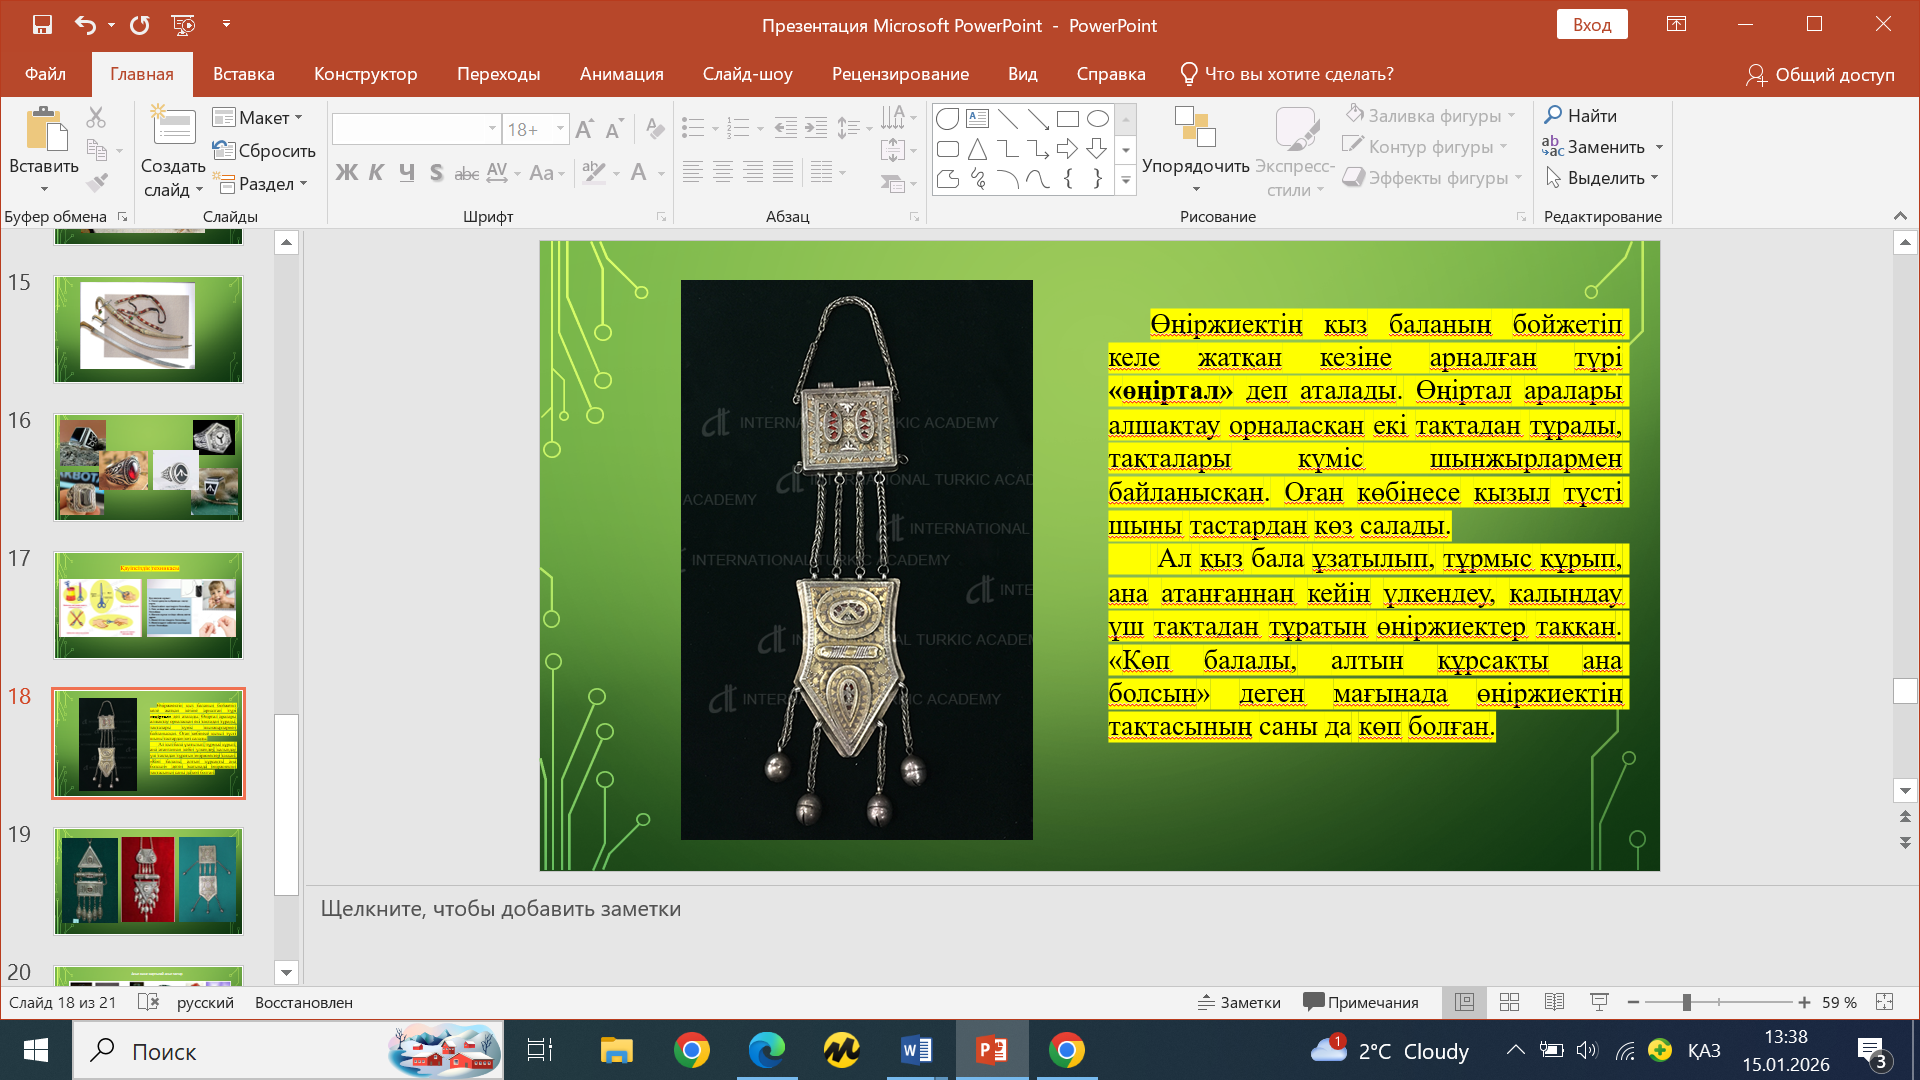Click the Find (Найти) button

(x=1580, y=116)
